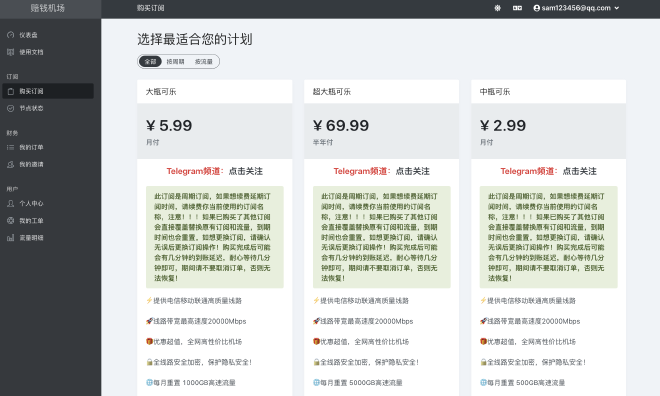Click the 赔钱机场 site title logo
The image size is (660, 396).
click(48, 8)
